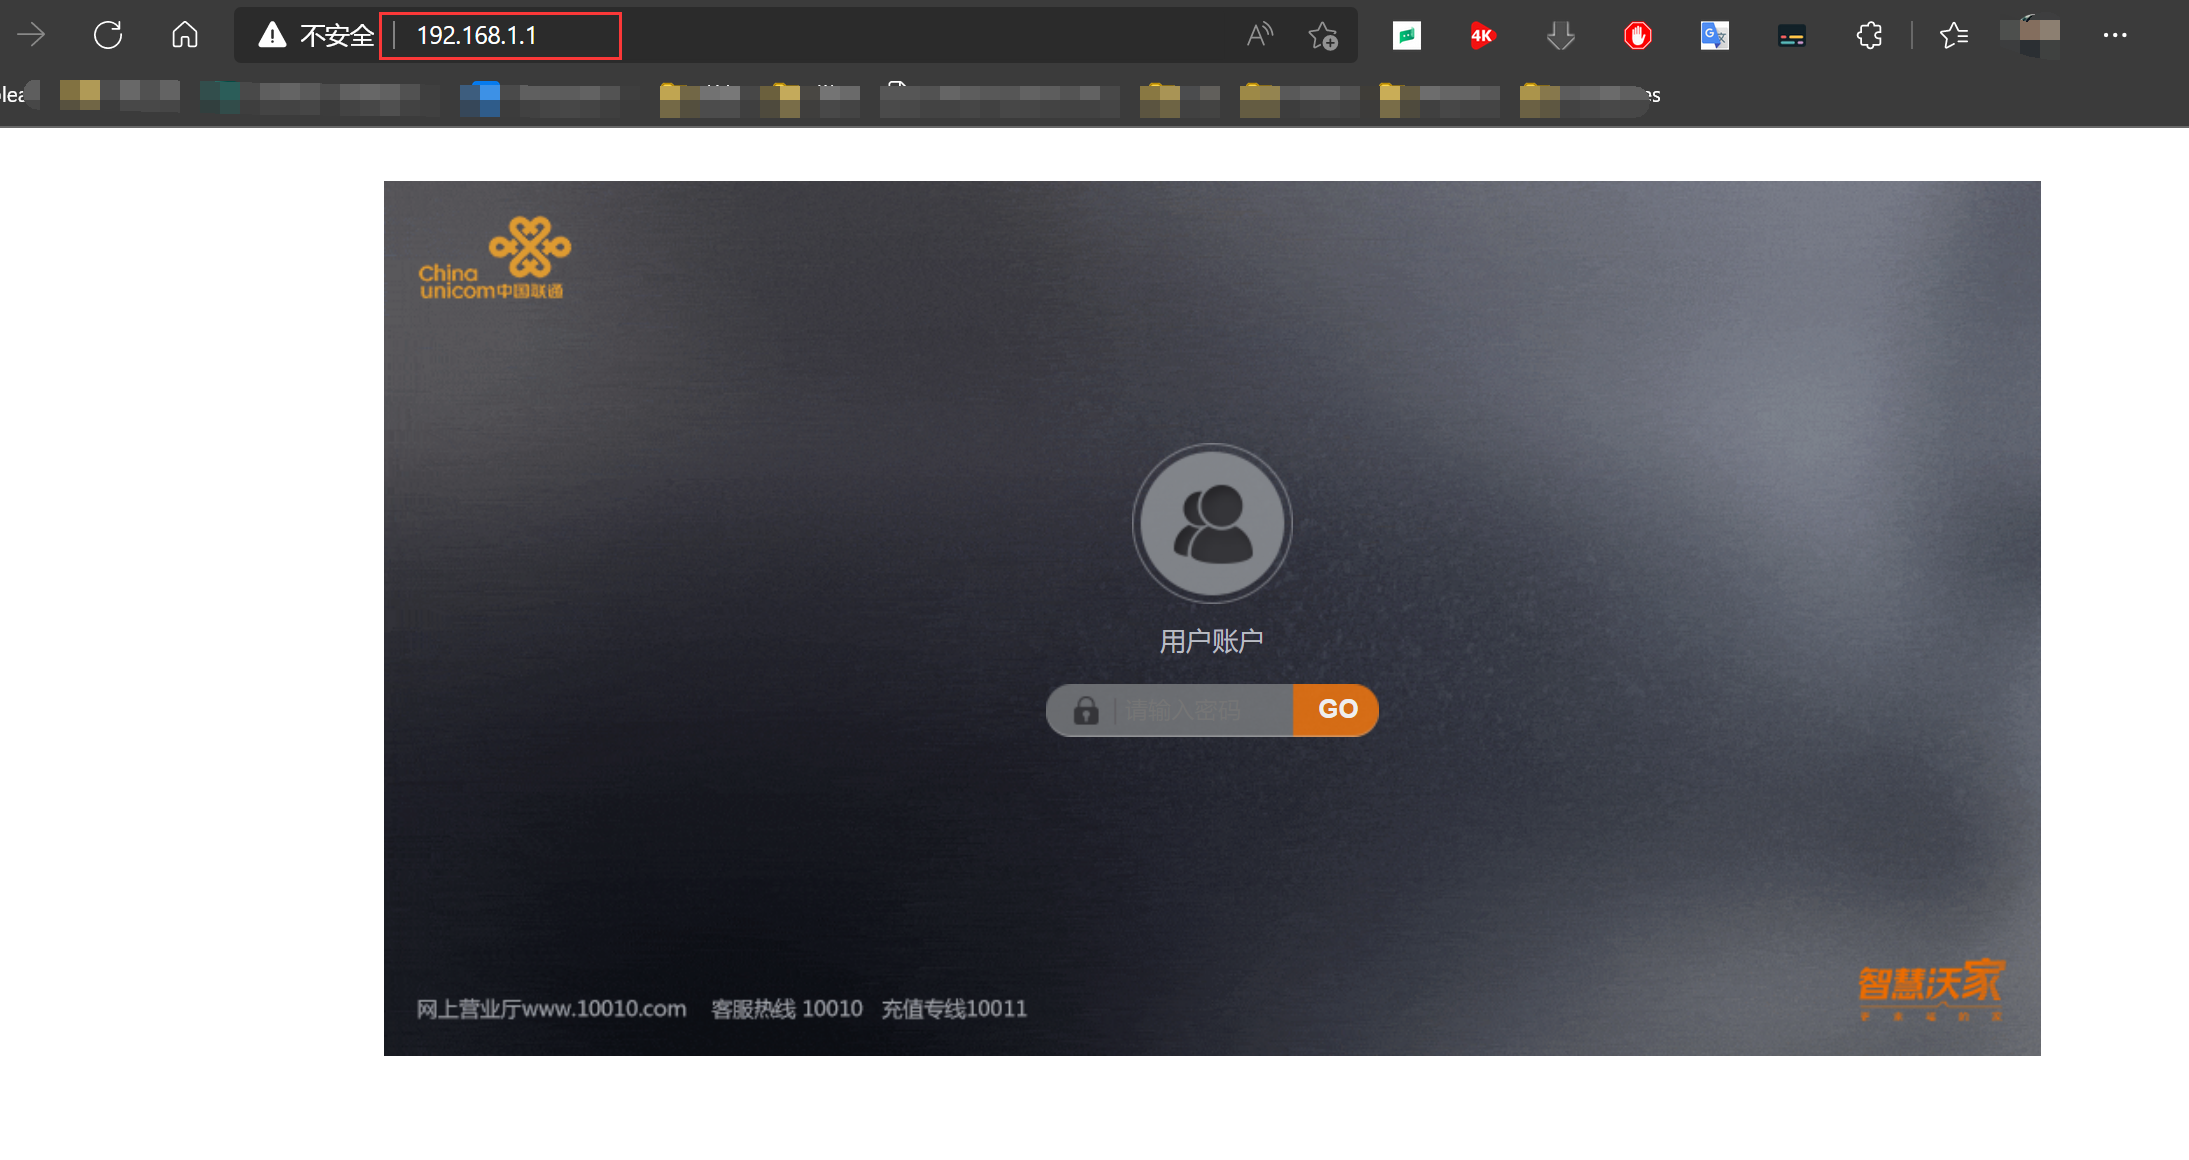Image resolution: width=2189 pixels, height=1160 pixels.
Task: Open the Google Translate extension
Action: pos(1714,36)
